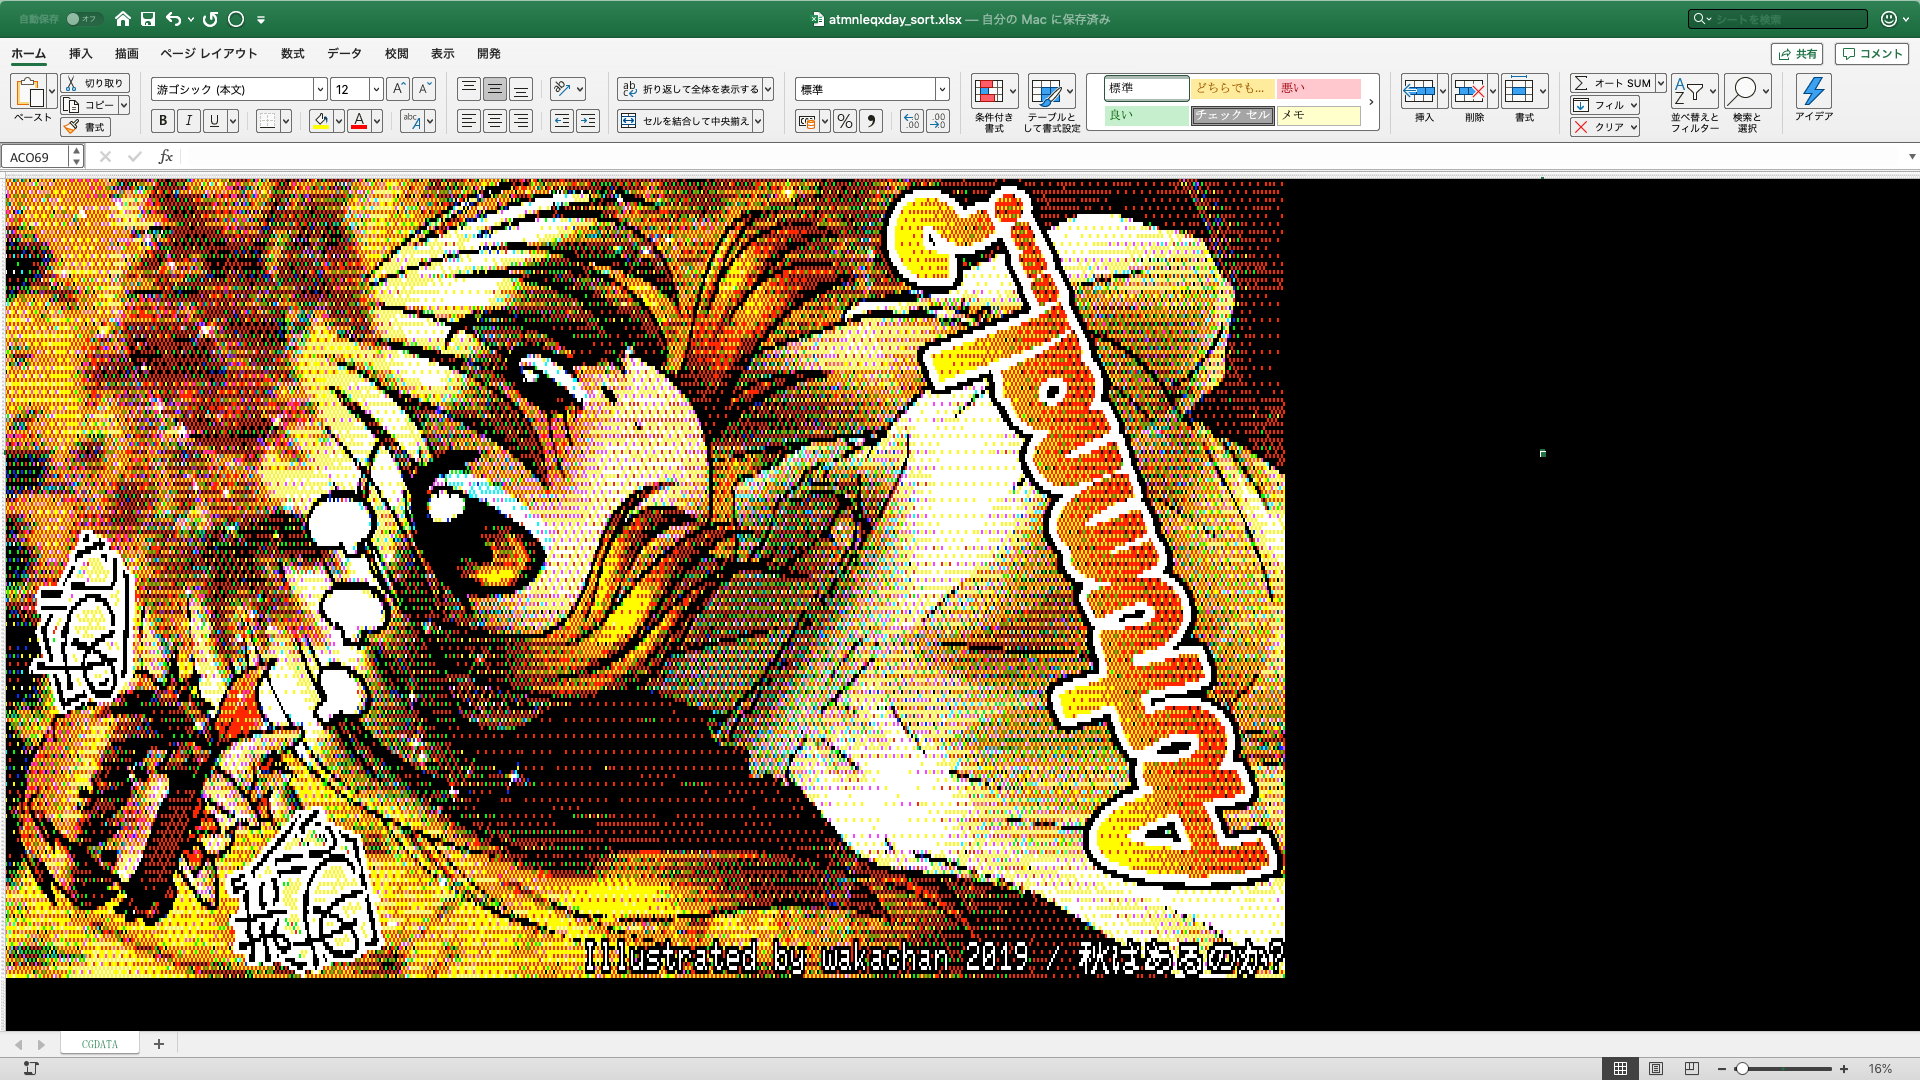Decrease font size with smaller A
Screen dimensions: 1920x1080
(x=424, y=89)
